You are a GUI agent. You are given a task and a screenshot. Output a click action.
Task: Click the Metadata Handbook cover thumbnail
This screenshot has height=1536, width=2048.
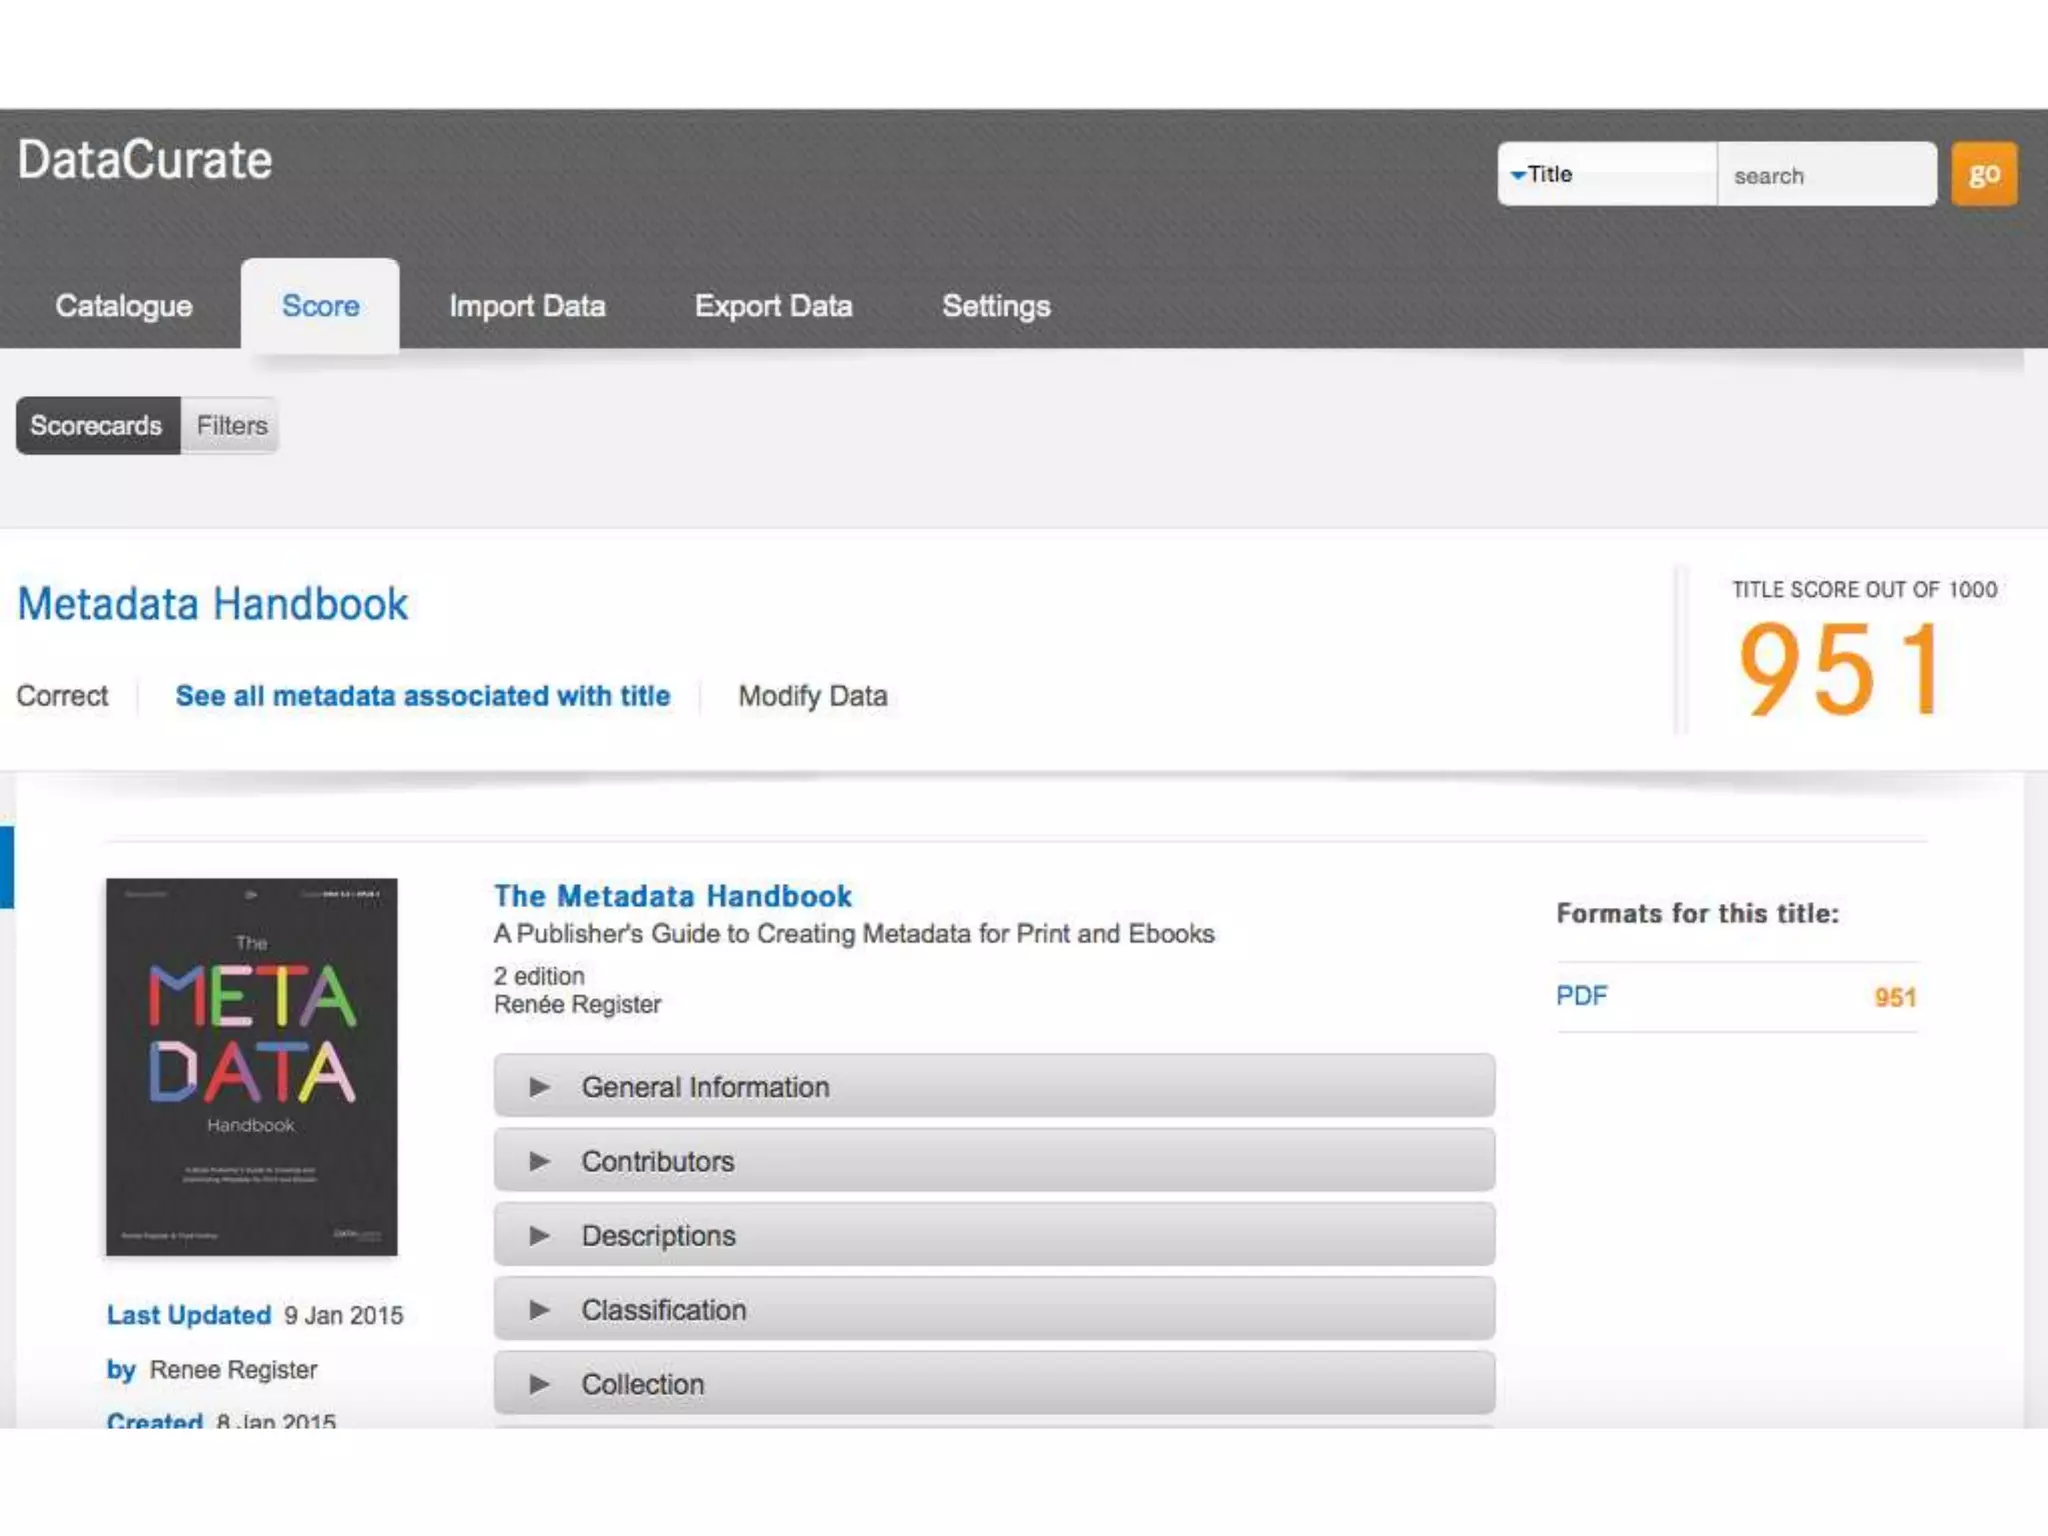[252, 1066]
